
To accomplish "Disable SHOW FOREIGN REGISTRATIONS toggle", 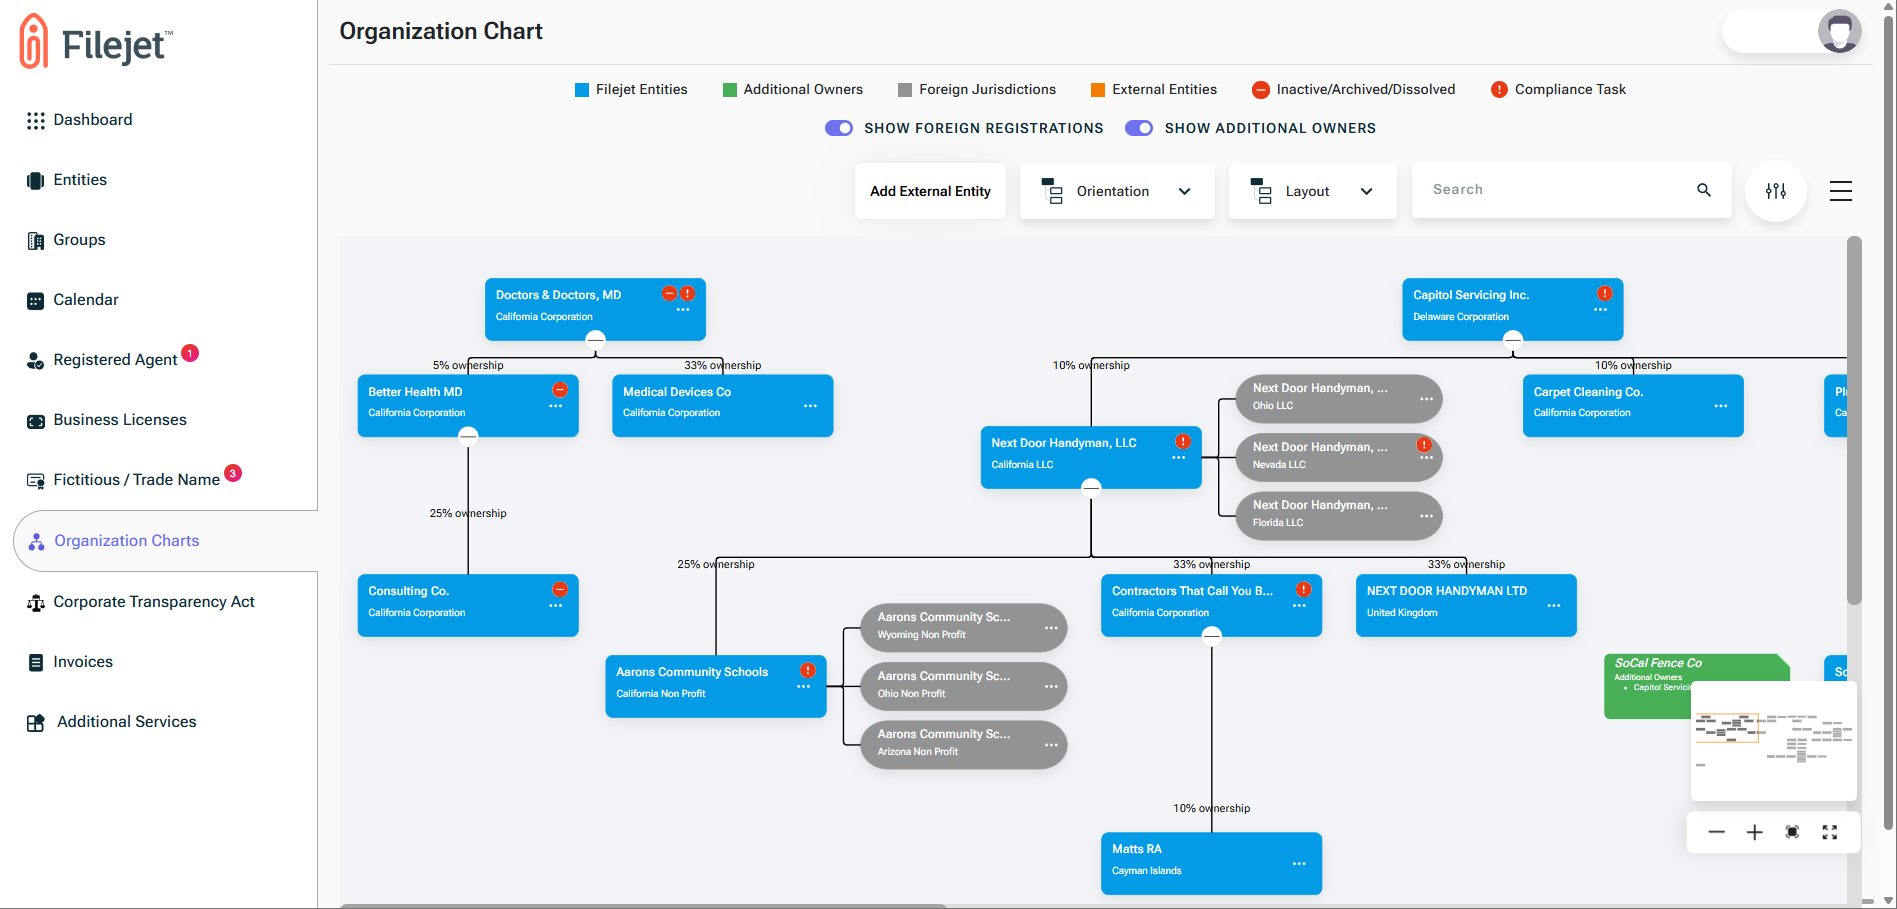I will coord(839,128).
